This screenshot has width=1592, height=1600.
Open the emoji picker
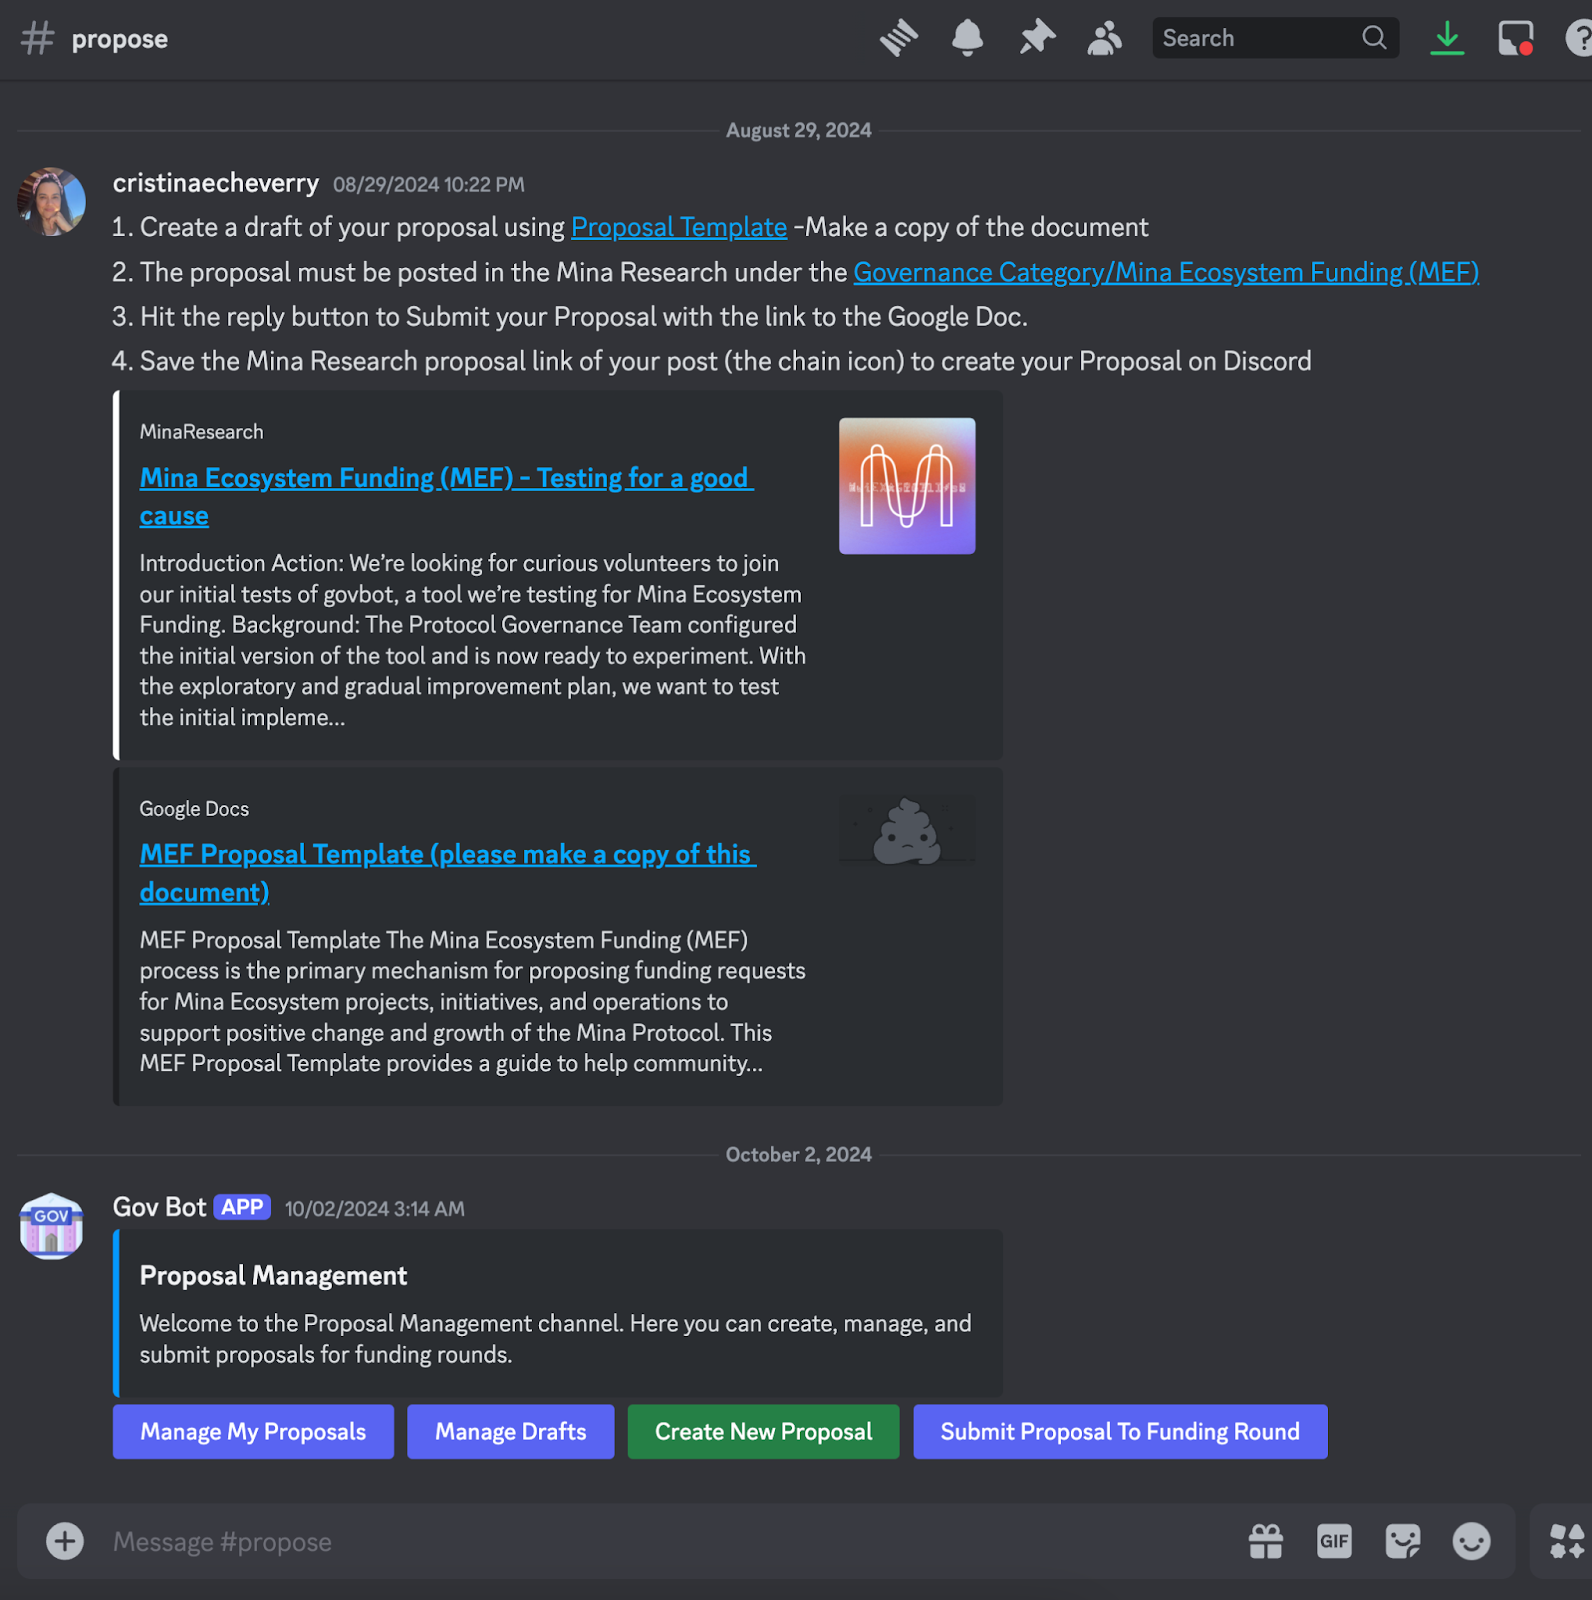click(1471, 1541)
